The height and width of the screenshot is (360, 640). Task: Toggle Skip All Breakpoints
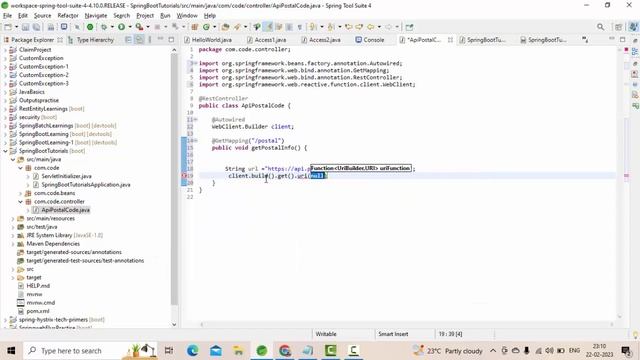click(77, 27)
